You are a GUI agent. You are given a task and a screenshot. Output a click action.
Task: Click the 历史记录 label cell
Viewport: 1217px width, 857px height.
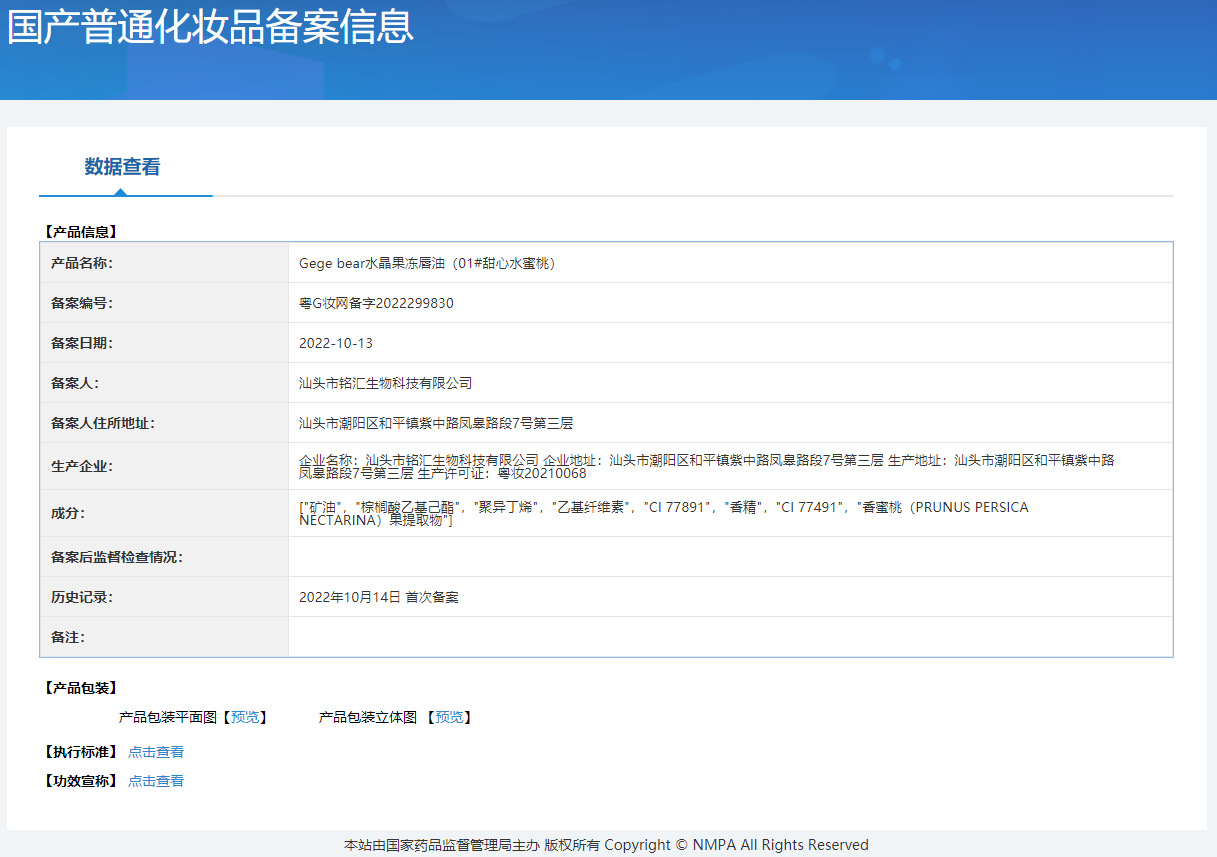164,597
